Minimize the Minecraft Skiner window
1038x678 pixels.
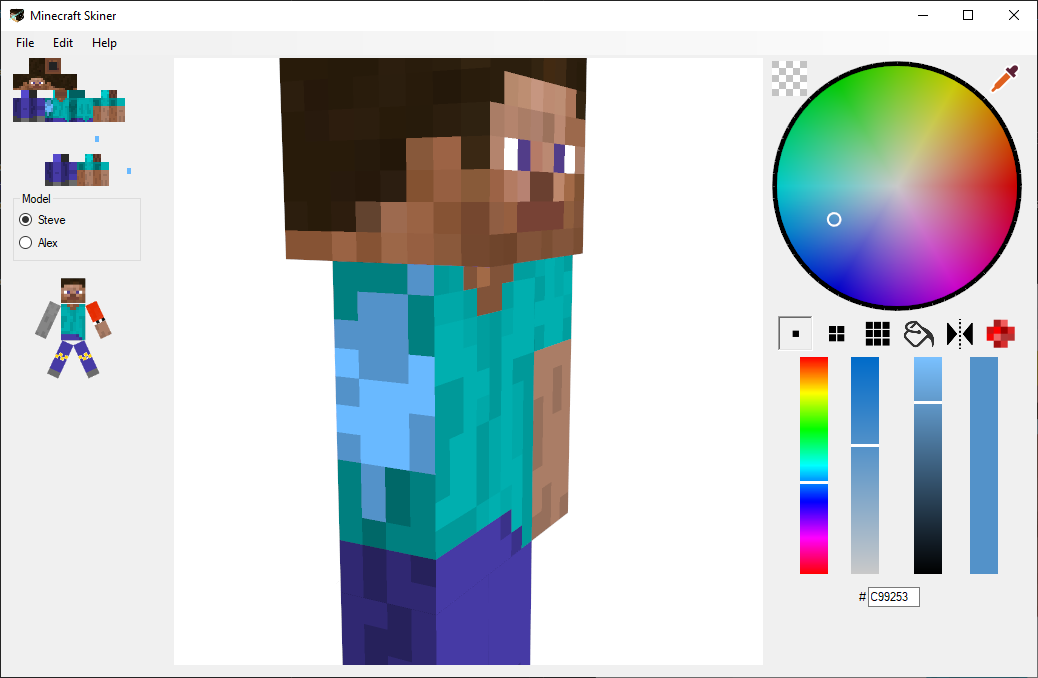tap(923, 15)
